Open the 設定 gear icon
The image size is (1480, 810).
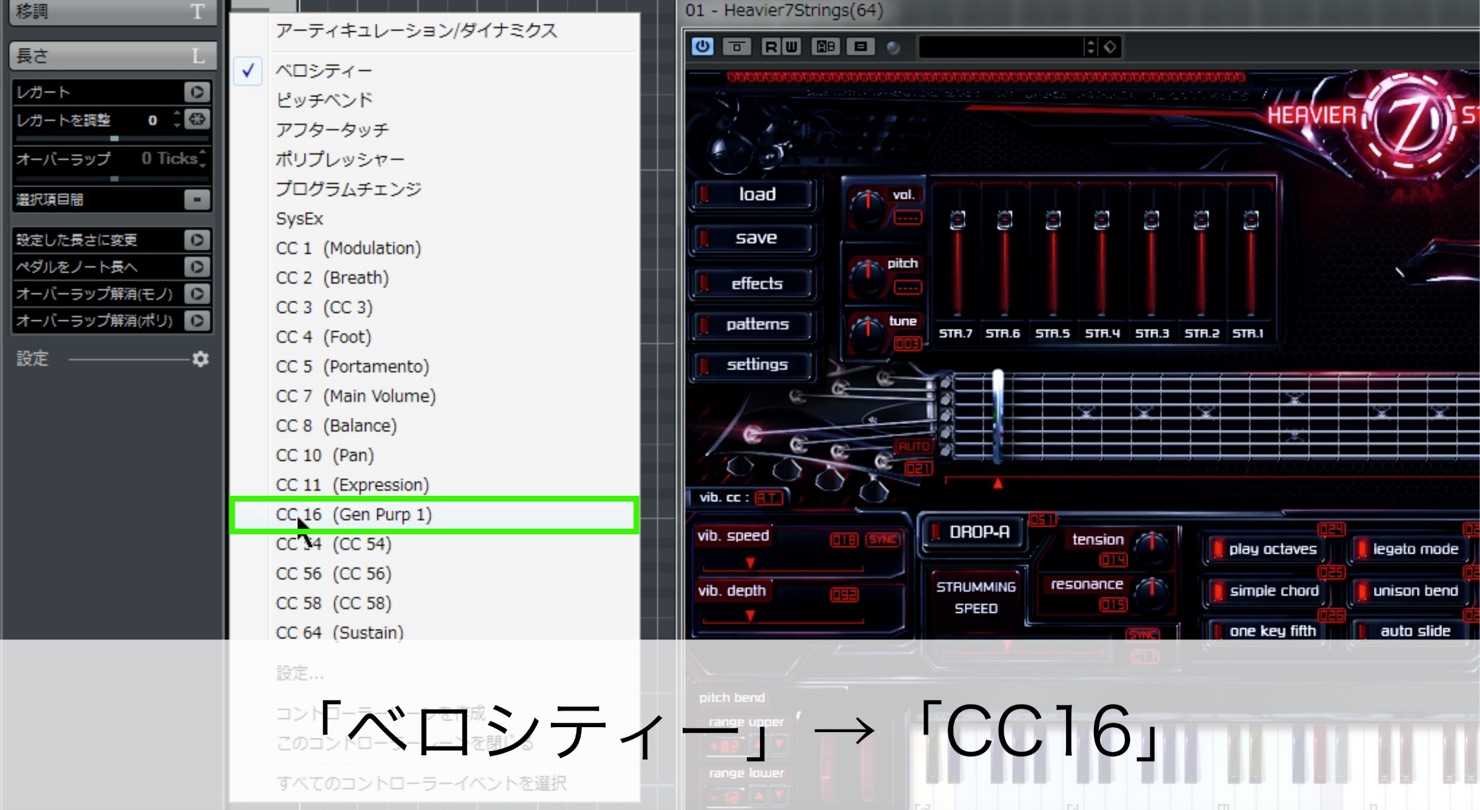pyautogui.click(x=200, y=359)
